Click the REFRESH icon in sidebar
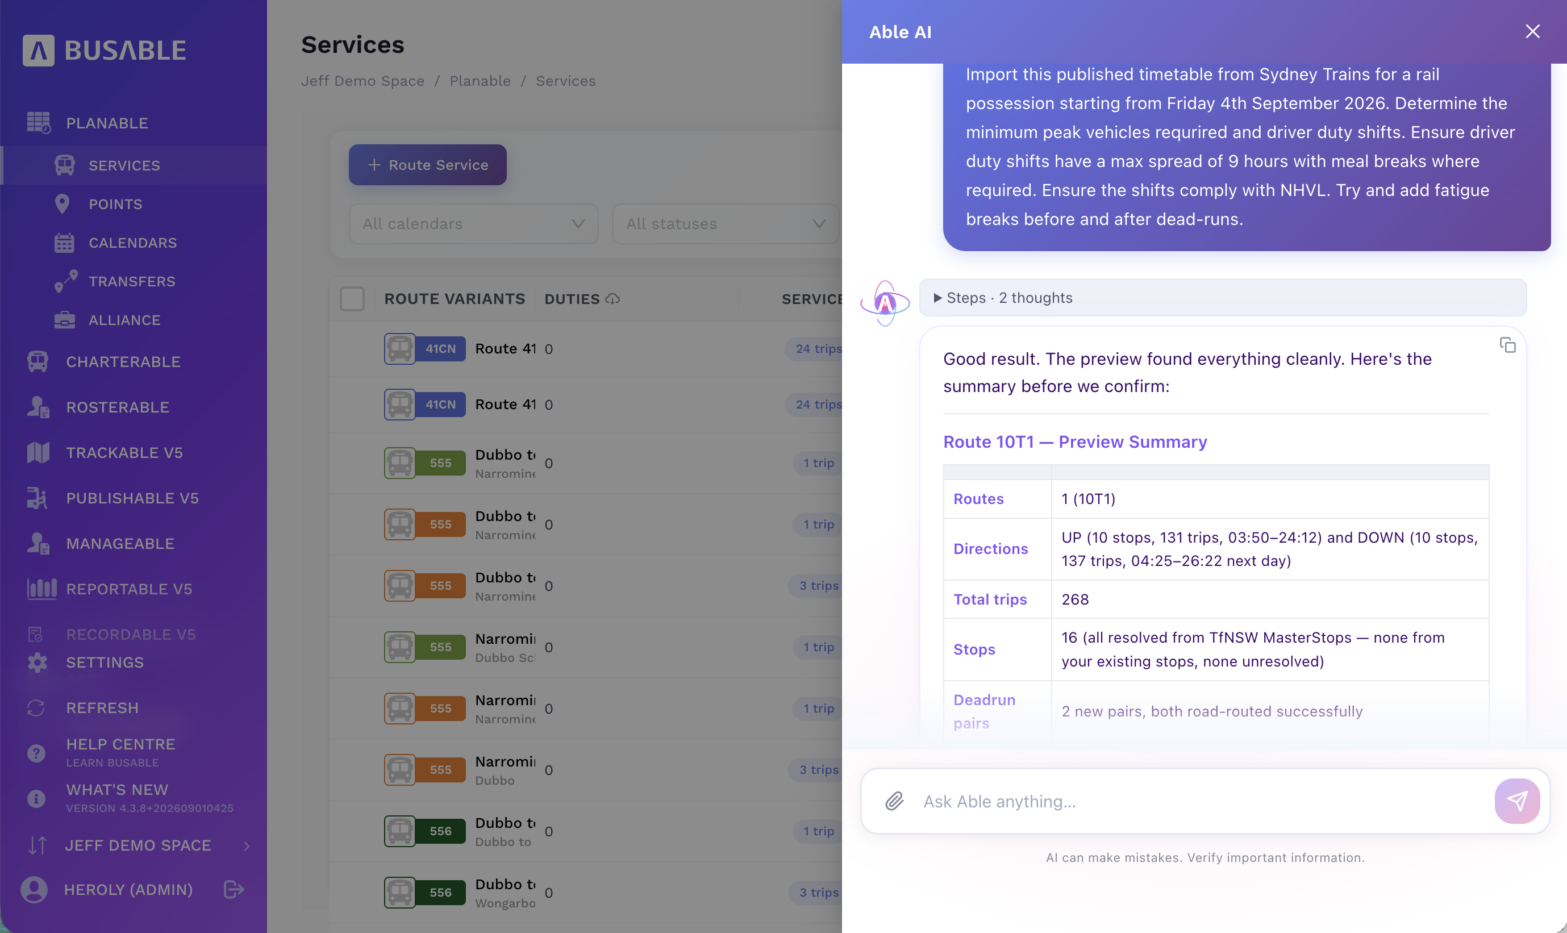The width and height of the screenshot is (1567, 933). tap(36, 708)
